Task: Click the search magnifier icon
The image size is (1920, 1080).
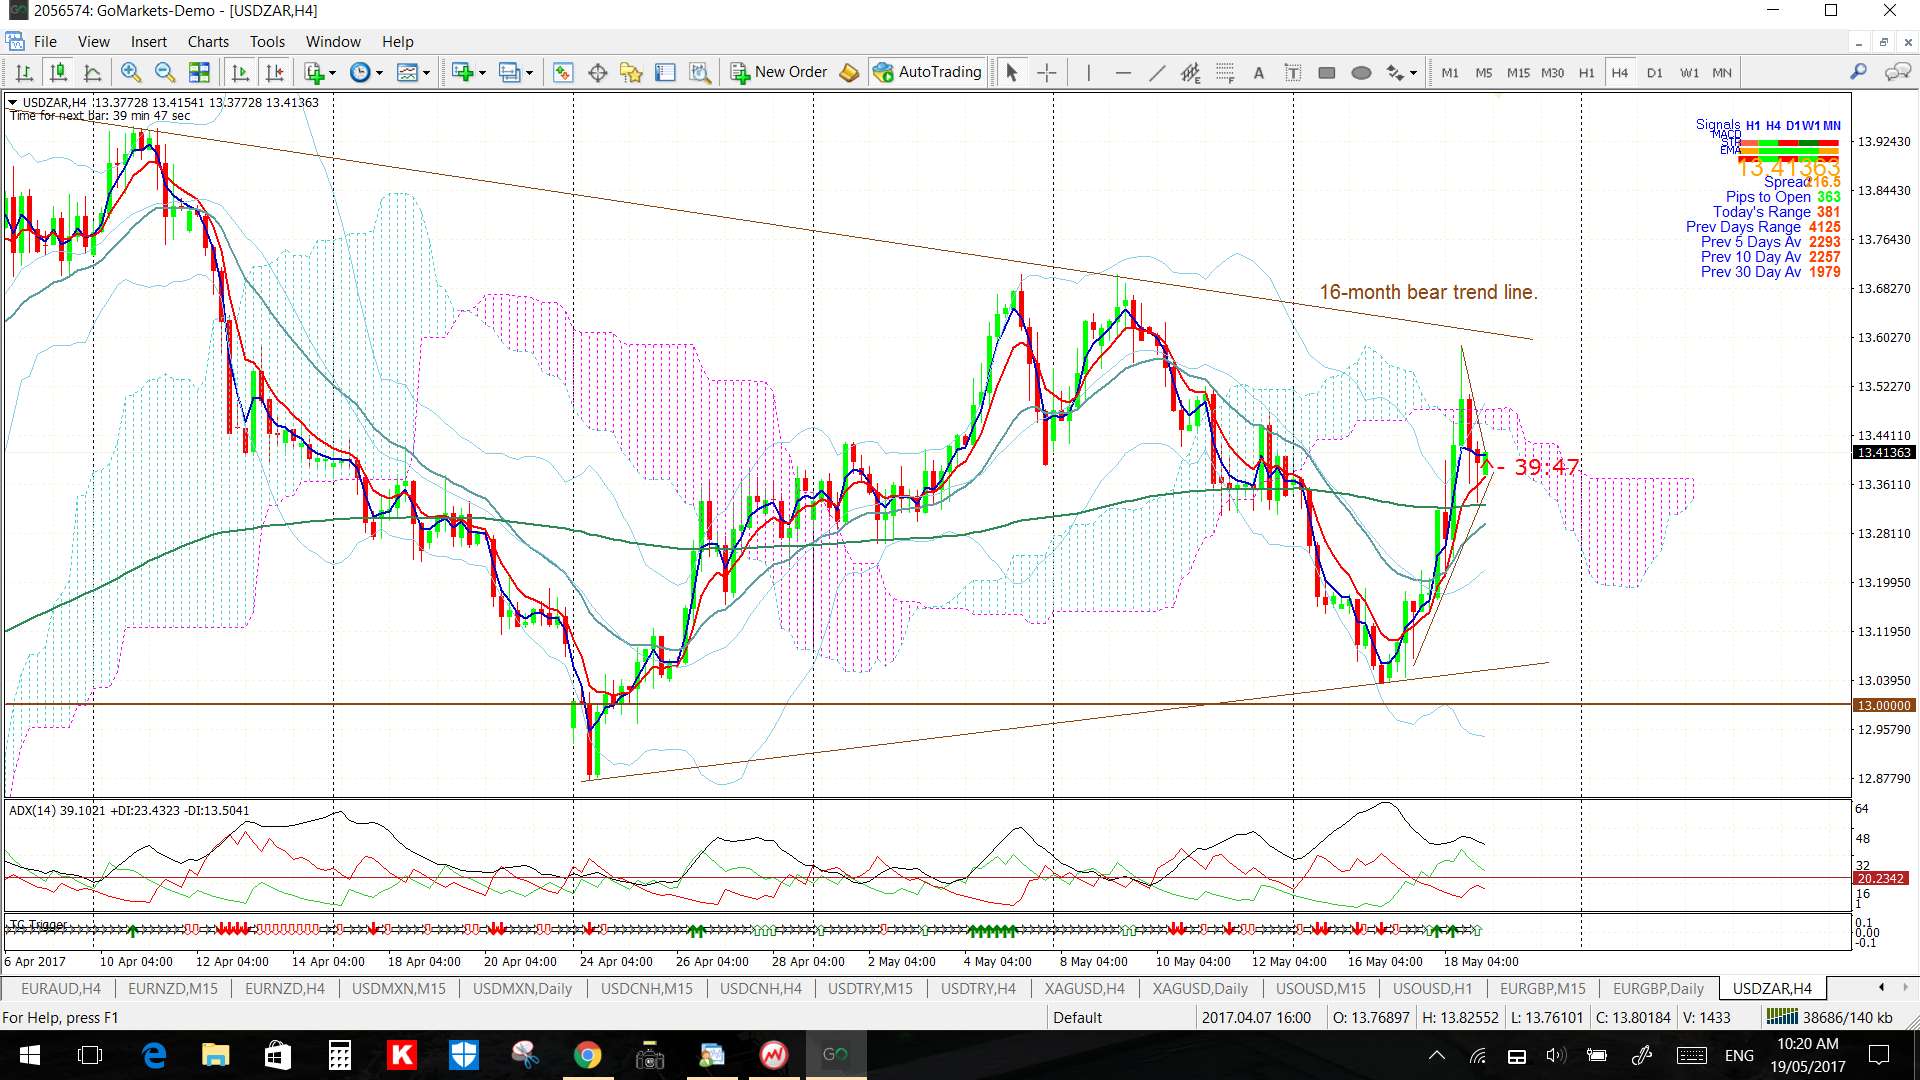Action: [x=1858, y=72]
